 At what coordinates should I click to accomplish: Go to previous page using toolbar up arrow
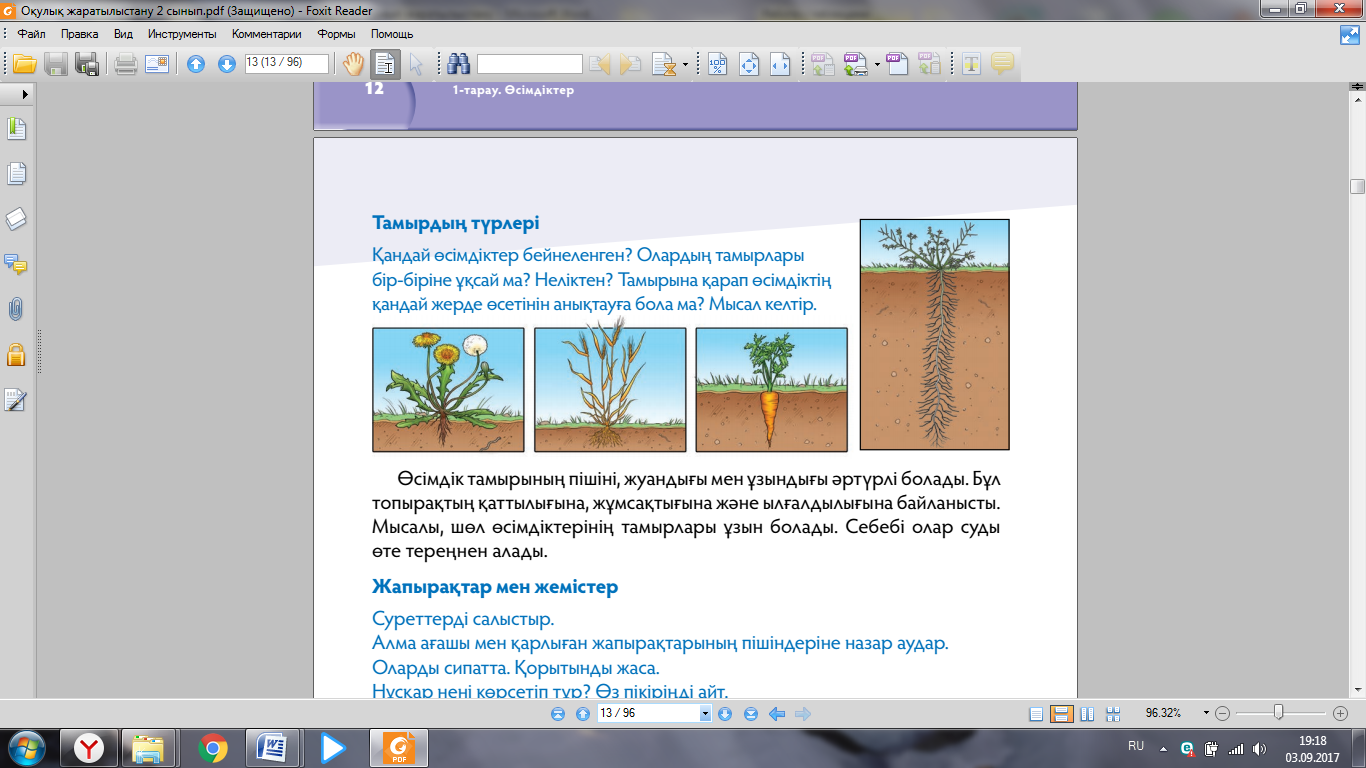point(196,64)
